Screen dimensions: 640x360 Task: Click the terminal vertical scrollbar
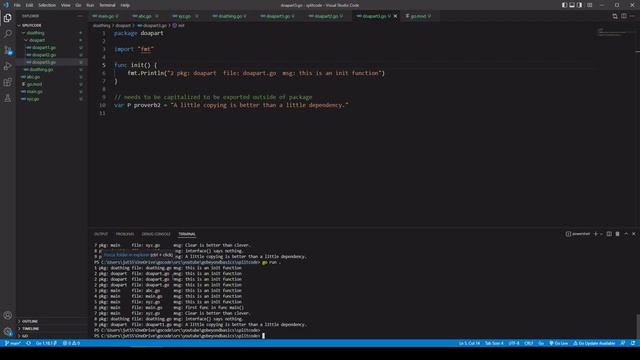pyautogui.click(x=638, y=326)
